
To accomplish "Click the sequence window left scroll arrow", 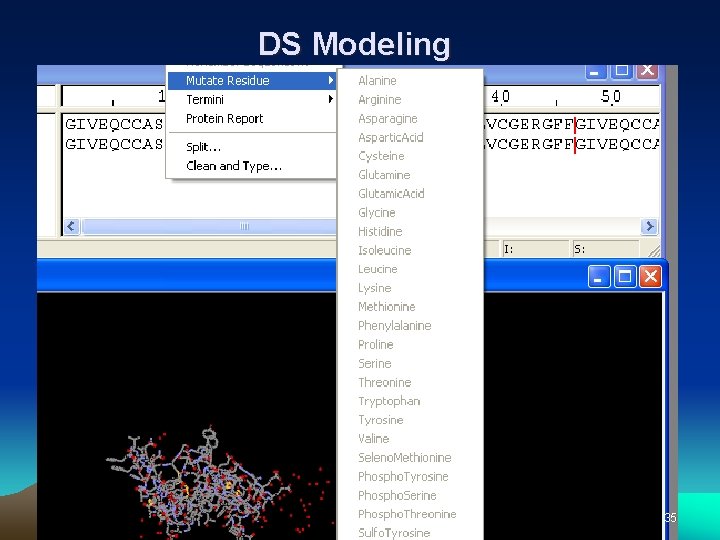I will pos(71,226).
